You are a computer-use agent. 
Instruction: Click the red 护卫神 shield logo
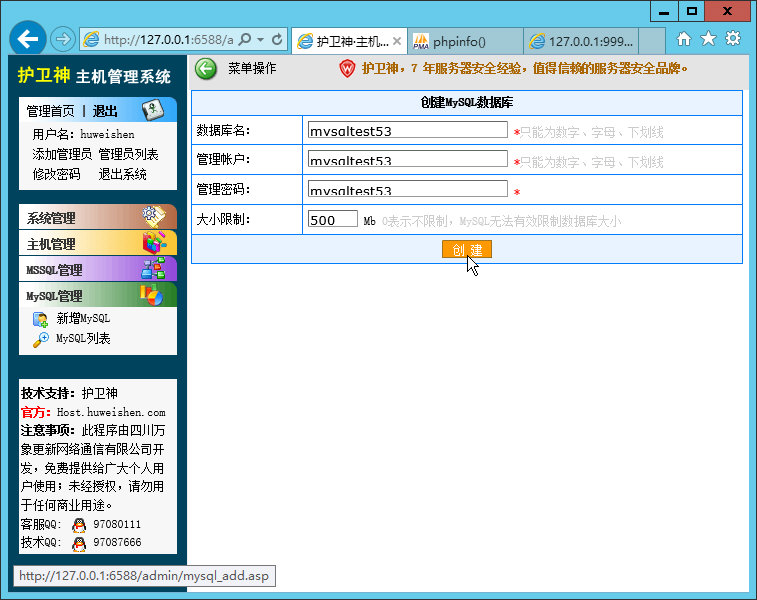tap(347, 69)
